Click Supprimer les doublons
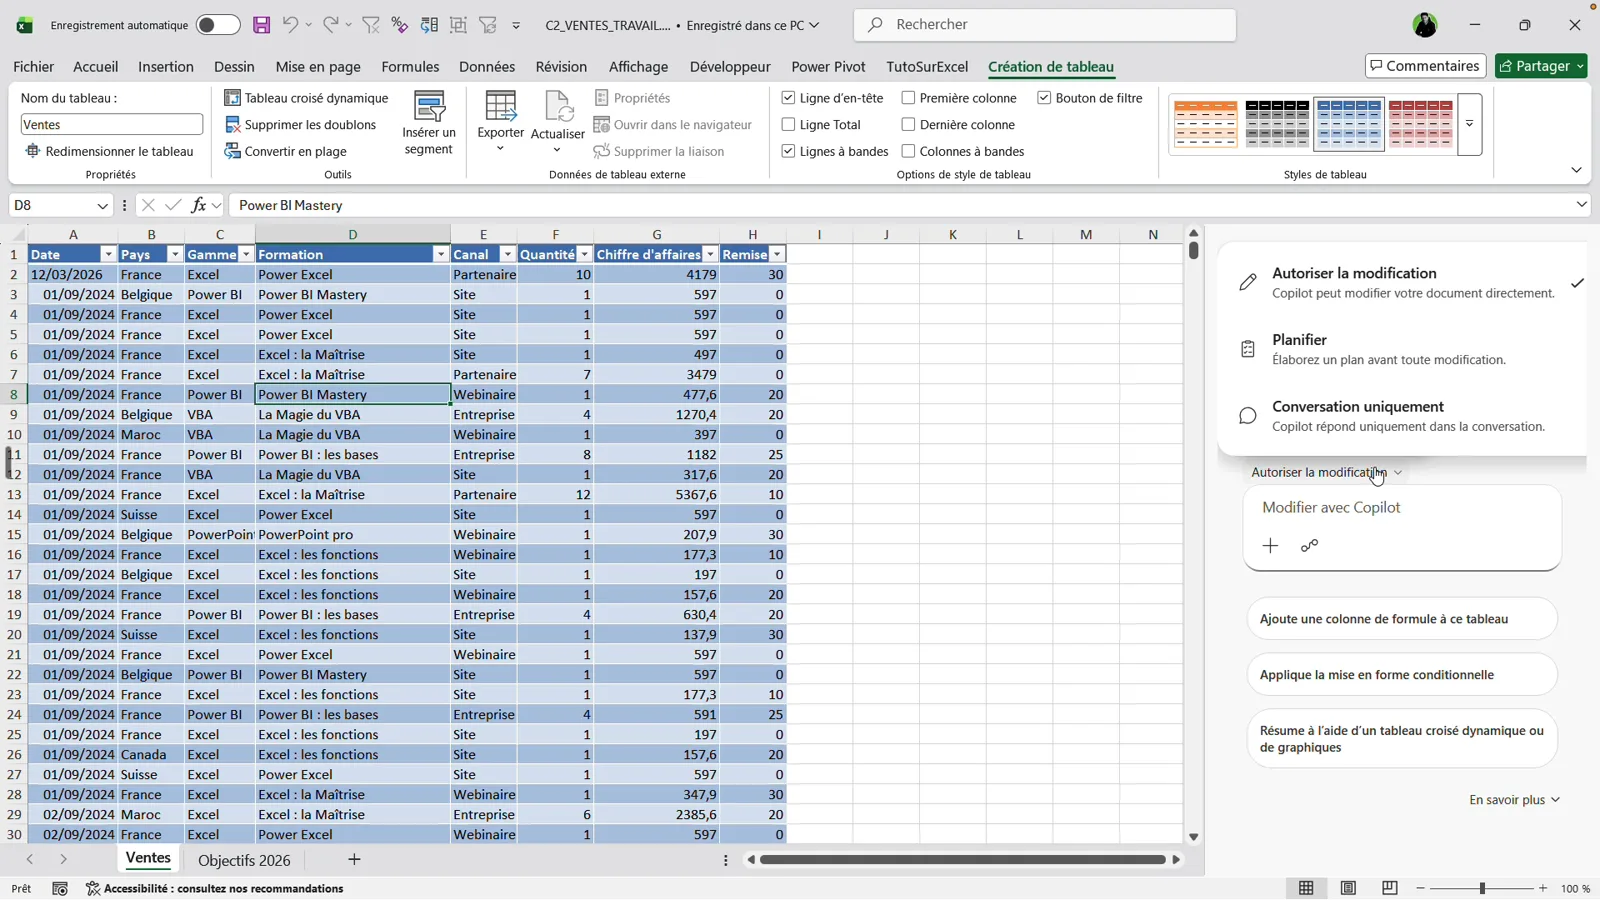The height and width of the screenshot is (900, 1600). tap(300, 125)
